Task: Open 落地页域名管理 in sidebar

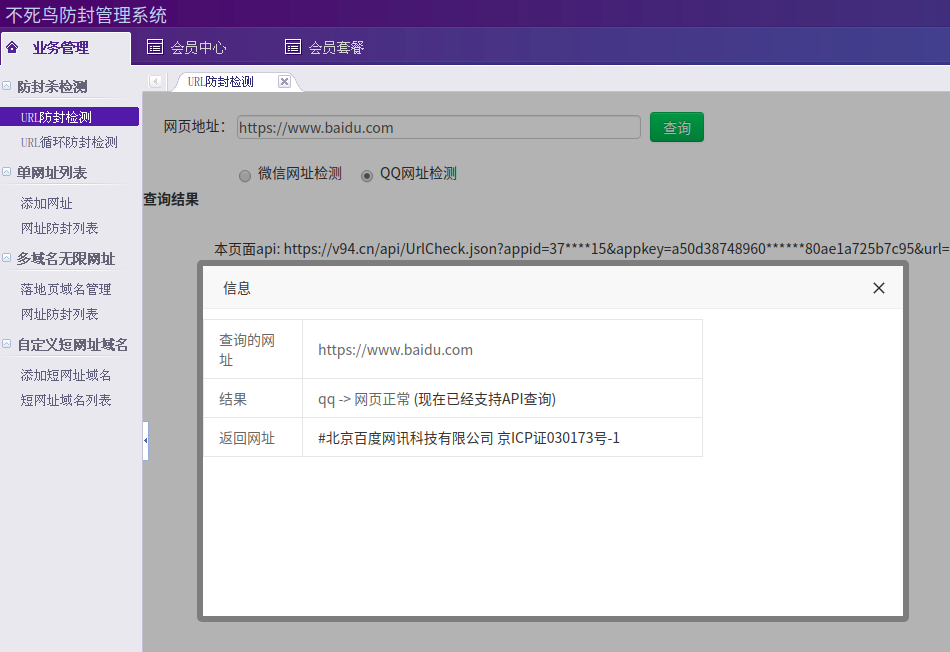Action: click(x=65, y=289)
